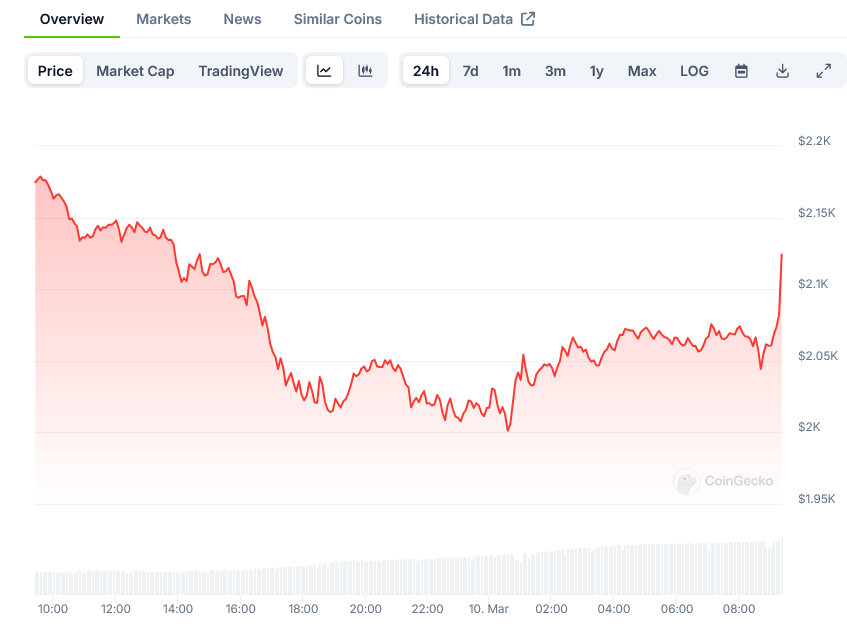
Task: Switch to the Similar Coins tab
Action: coord(337,18)
